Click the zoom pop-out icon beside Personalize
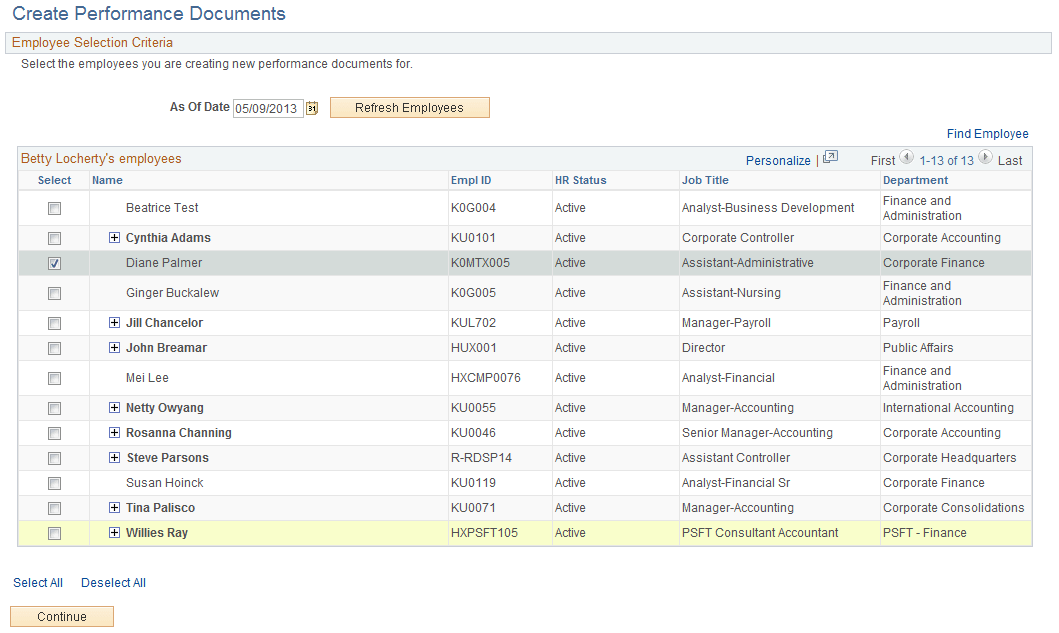Viewport: 1059px width, 633px height. (x=830, y=159)
